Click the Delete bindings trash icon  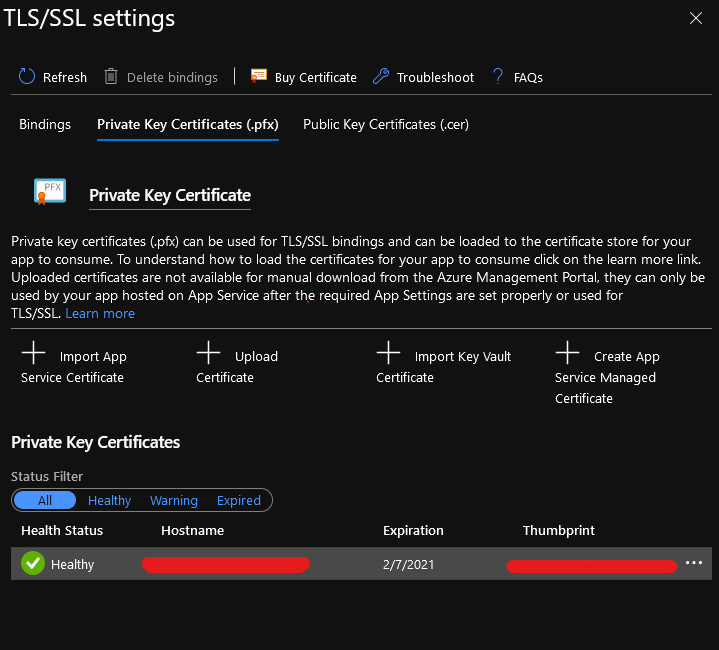coord(111,76)
